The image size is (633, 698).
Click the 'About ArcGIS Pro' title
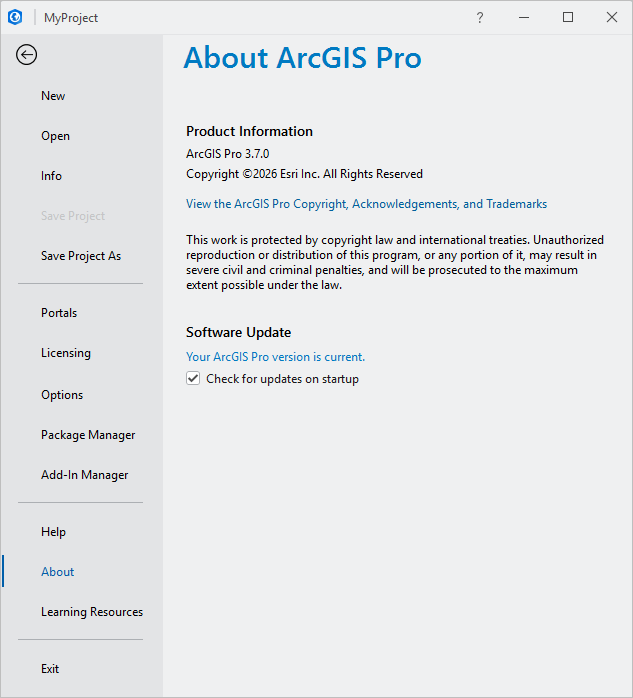pos(303,58)
